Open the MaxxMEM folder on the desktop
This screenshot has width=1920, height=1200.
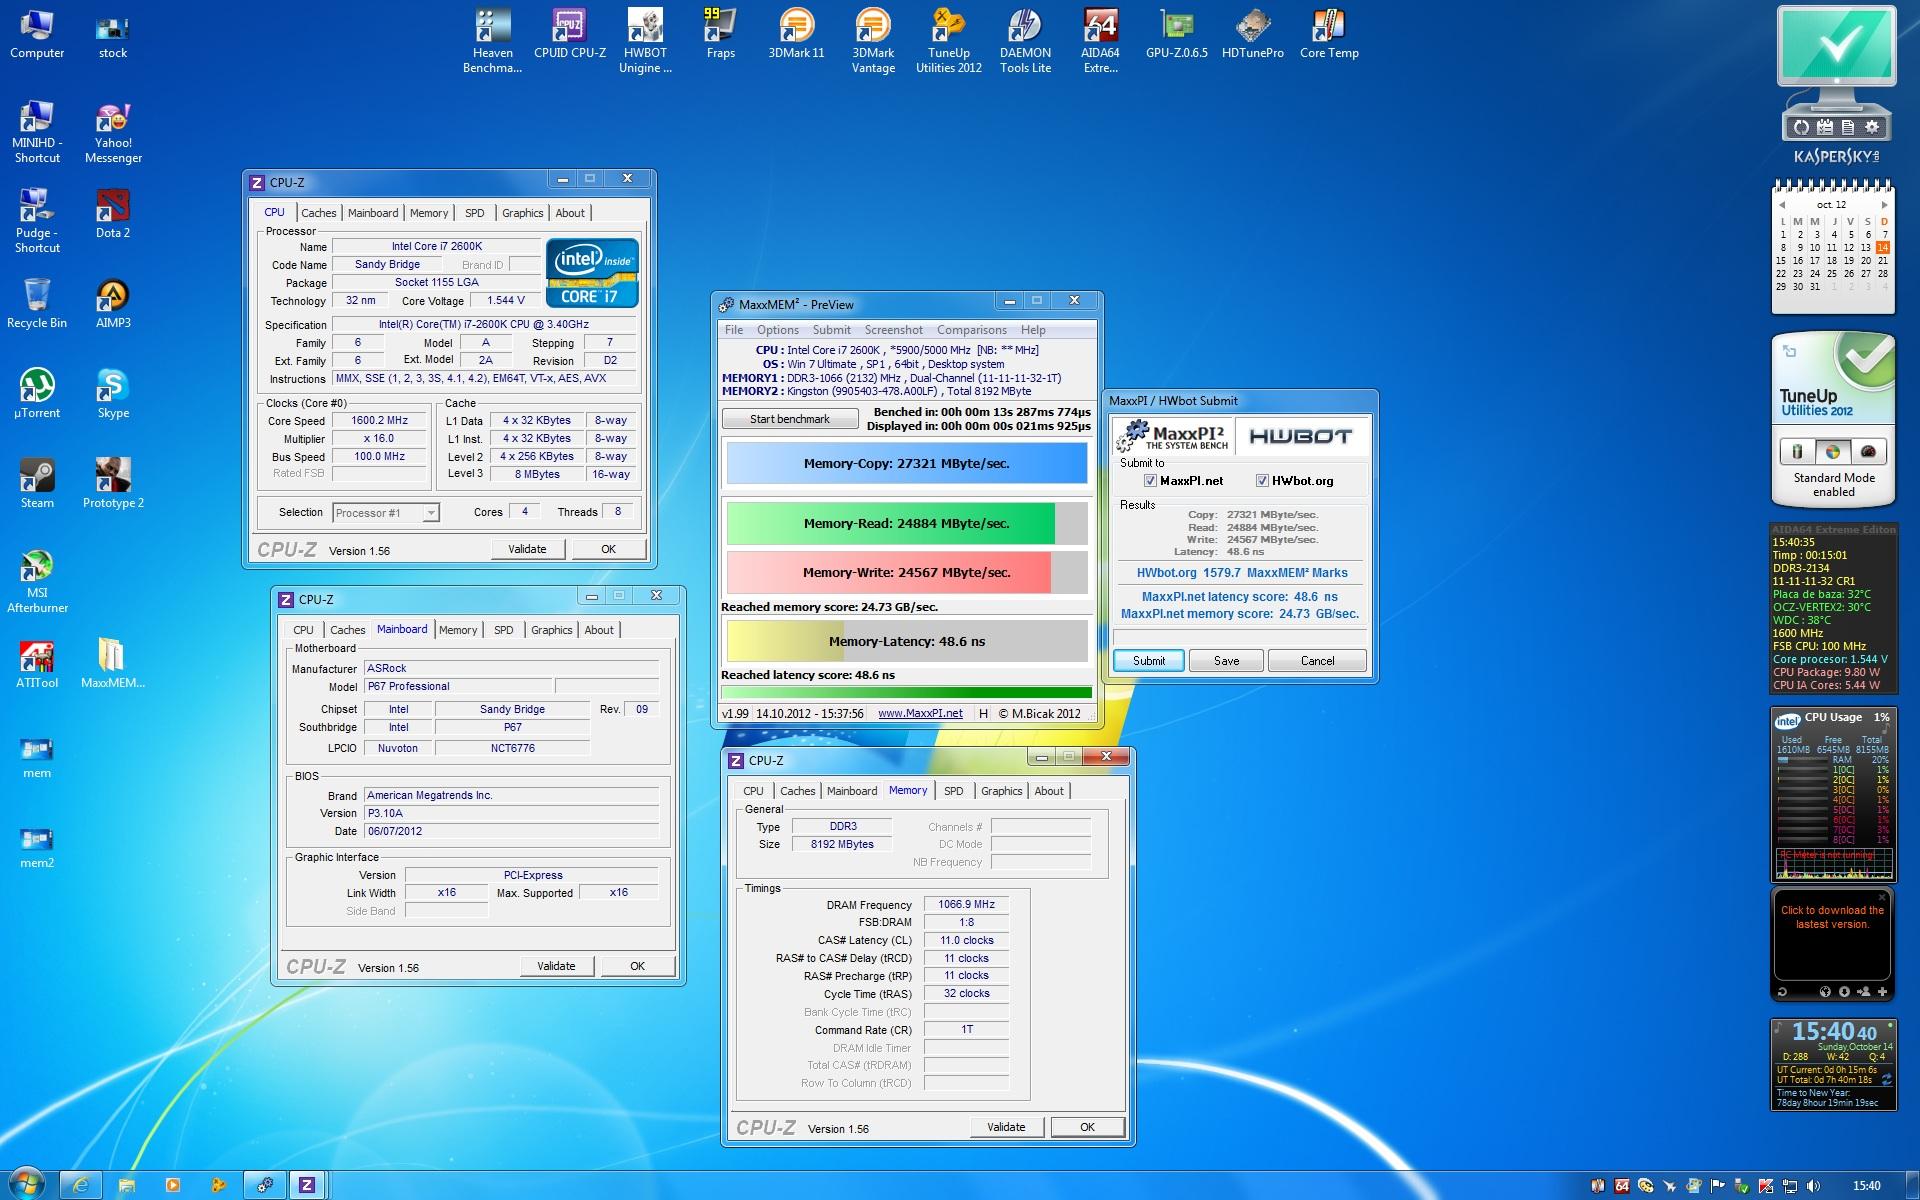tap(113, 663)
